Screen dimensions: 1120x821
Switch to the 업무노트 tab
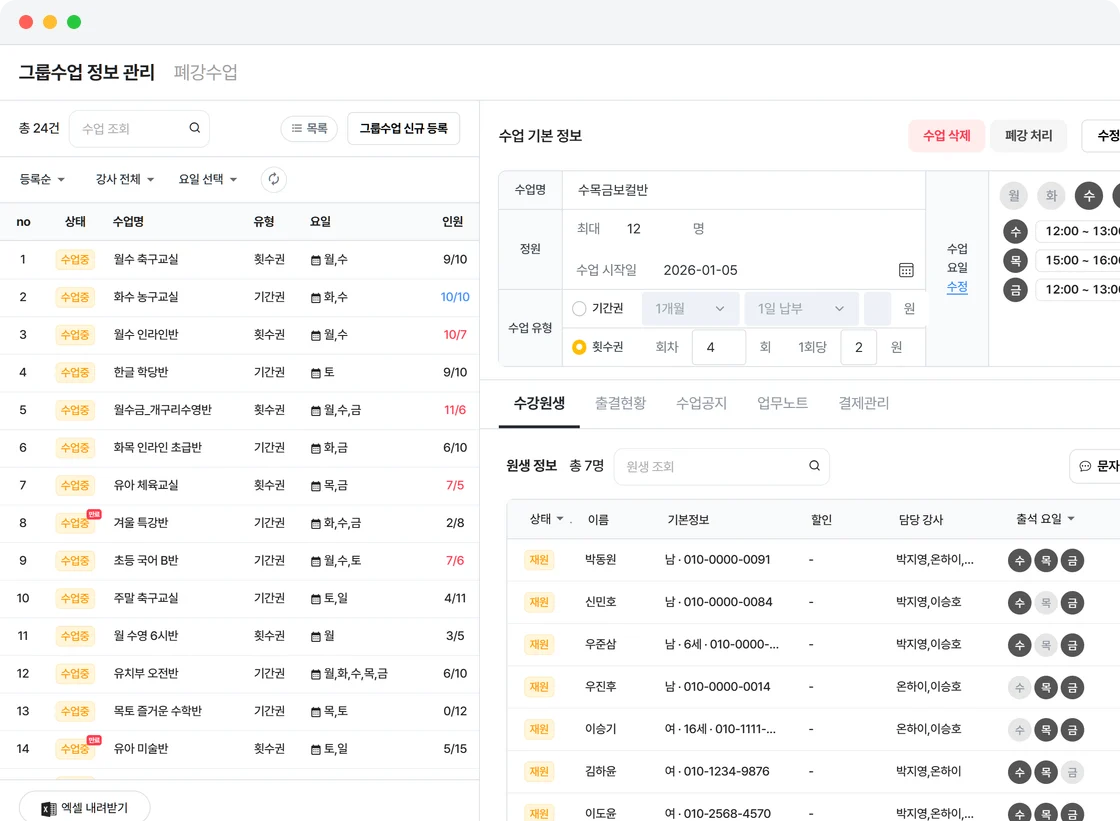(x=782, y=403)
